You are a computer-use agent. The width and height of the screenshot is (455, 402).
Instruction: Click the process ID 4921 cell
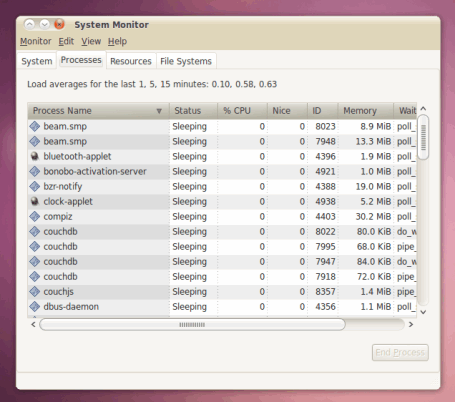pos(325,171)
